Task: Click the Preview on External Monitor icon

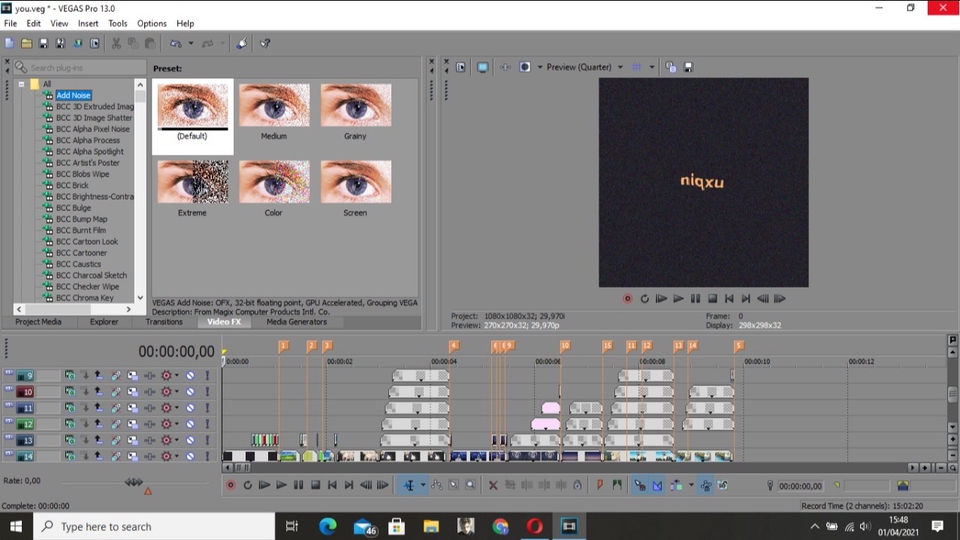Action: click(x=482, y=67)
